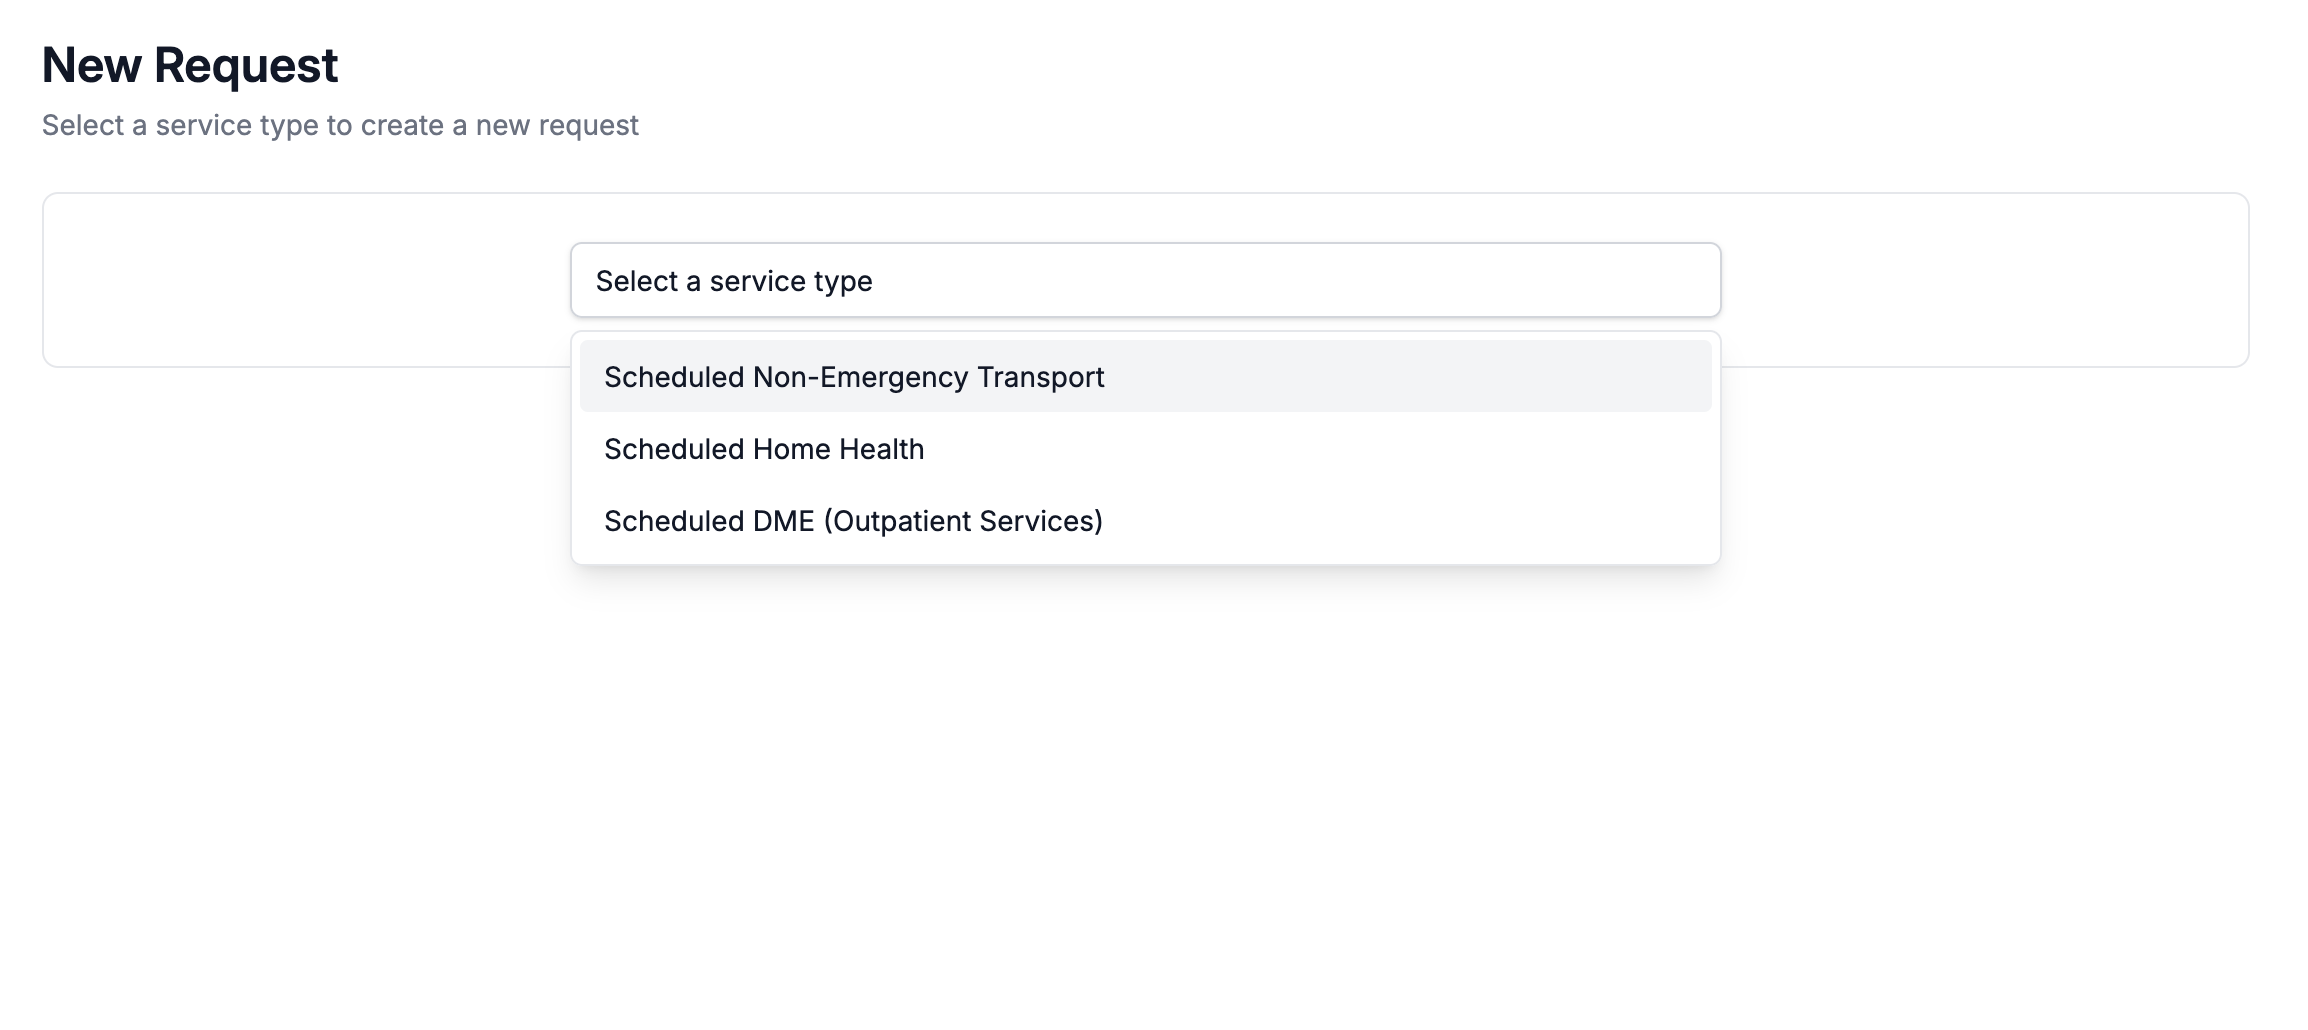Toggle the service type dropdown closed
This screenshot has height=1030, width=2308.
pyautogui.click(x=1144, y=281)
